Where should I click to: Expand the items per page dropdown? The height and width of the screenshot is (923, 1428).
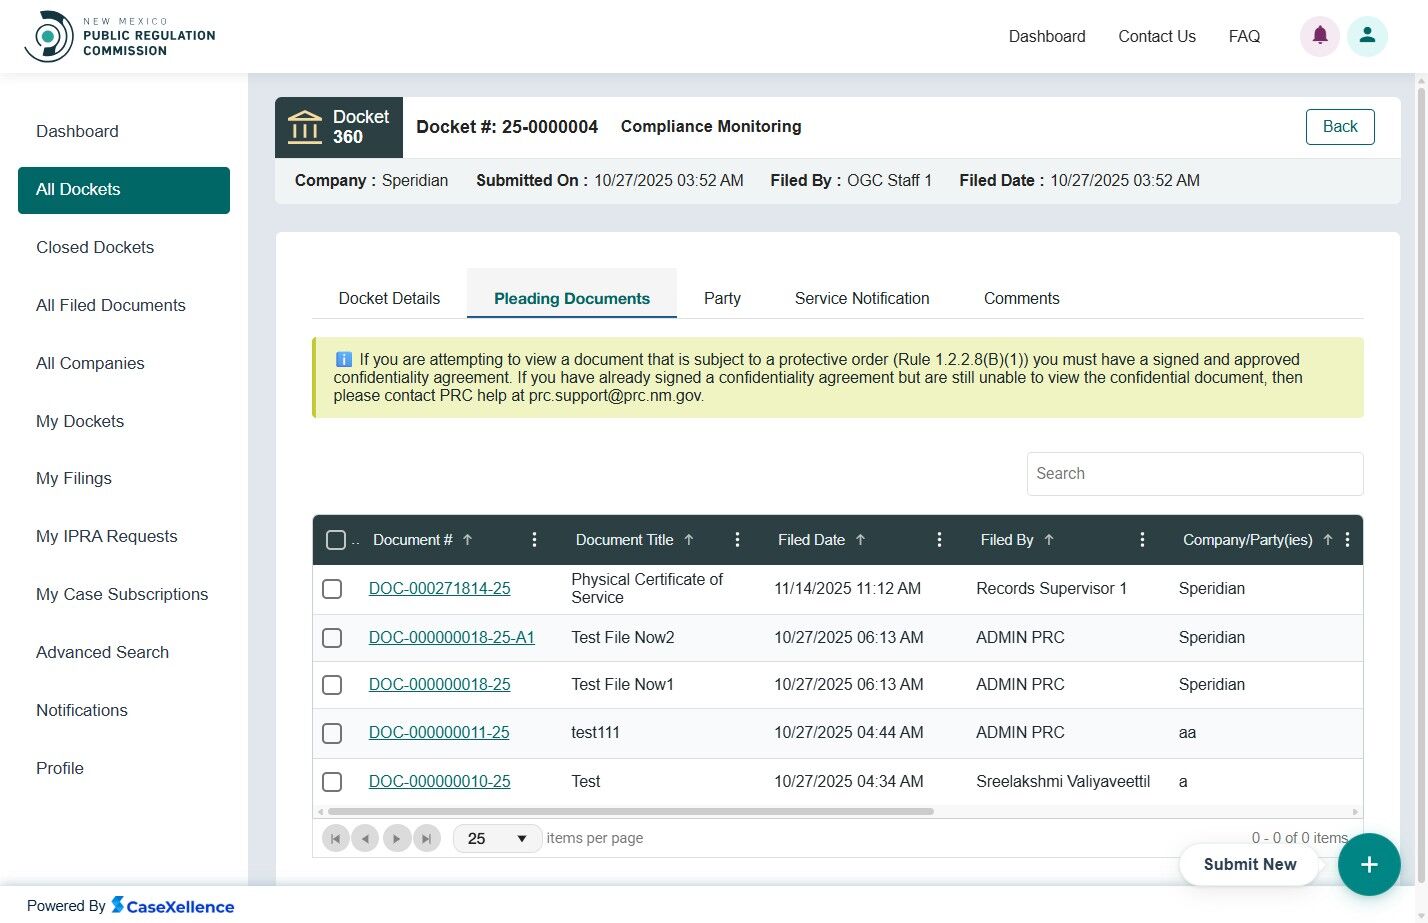point(497,838)
